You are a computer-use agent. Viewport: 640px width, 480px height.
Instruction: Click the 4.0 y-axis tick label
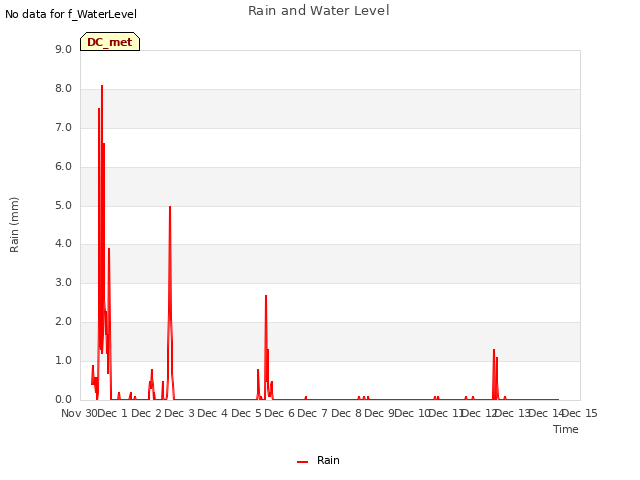point(64,244)
